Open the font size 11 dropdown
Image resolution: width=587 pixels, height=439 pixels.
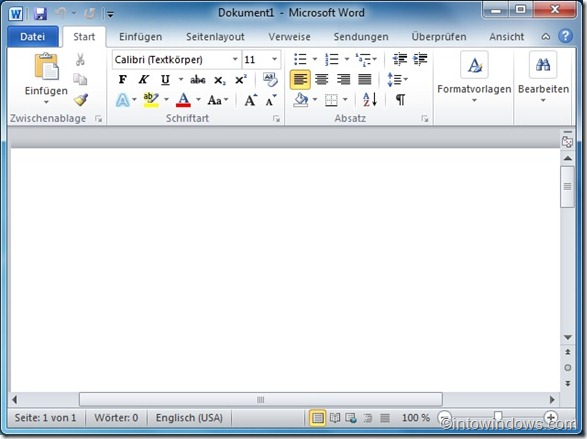(274, 59)
